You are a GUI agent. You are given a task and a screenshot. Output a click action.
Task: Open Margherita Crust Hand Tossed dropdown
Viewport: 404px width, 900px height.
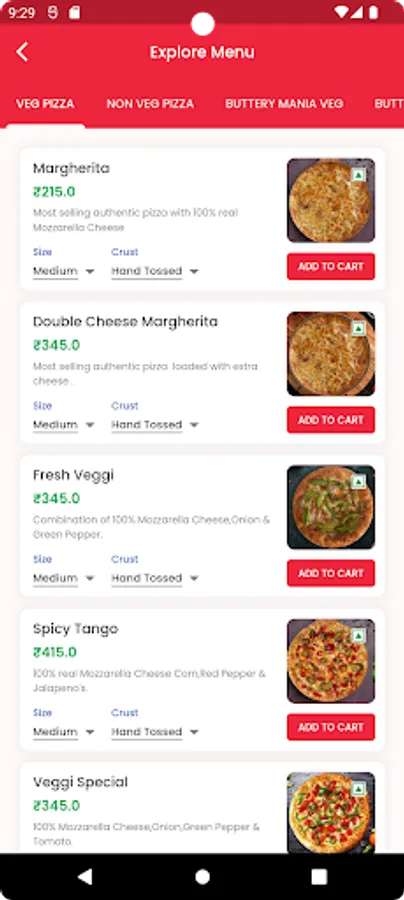pyautogui.click(x=155, y=271)
